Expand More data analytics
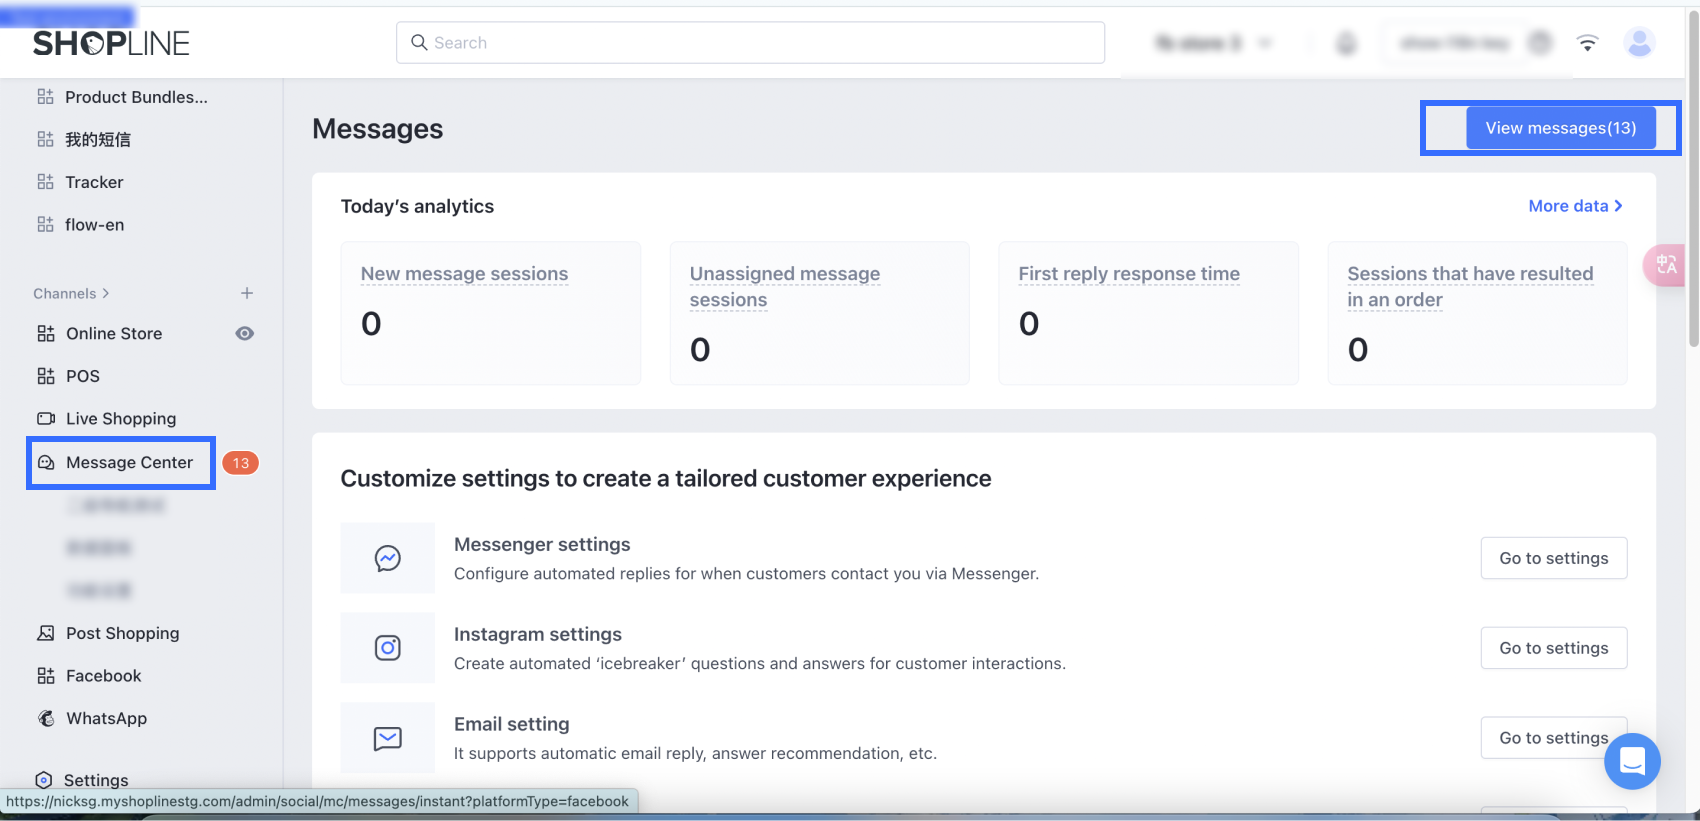Screen dimensions: 1700x821 [1575, 206]
